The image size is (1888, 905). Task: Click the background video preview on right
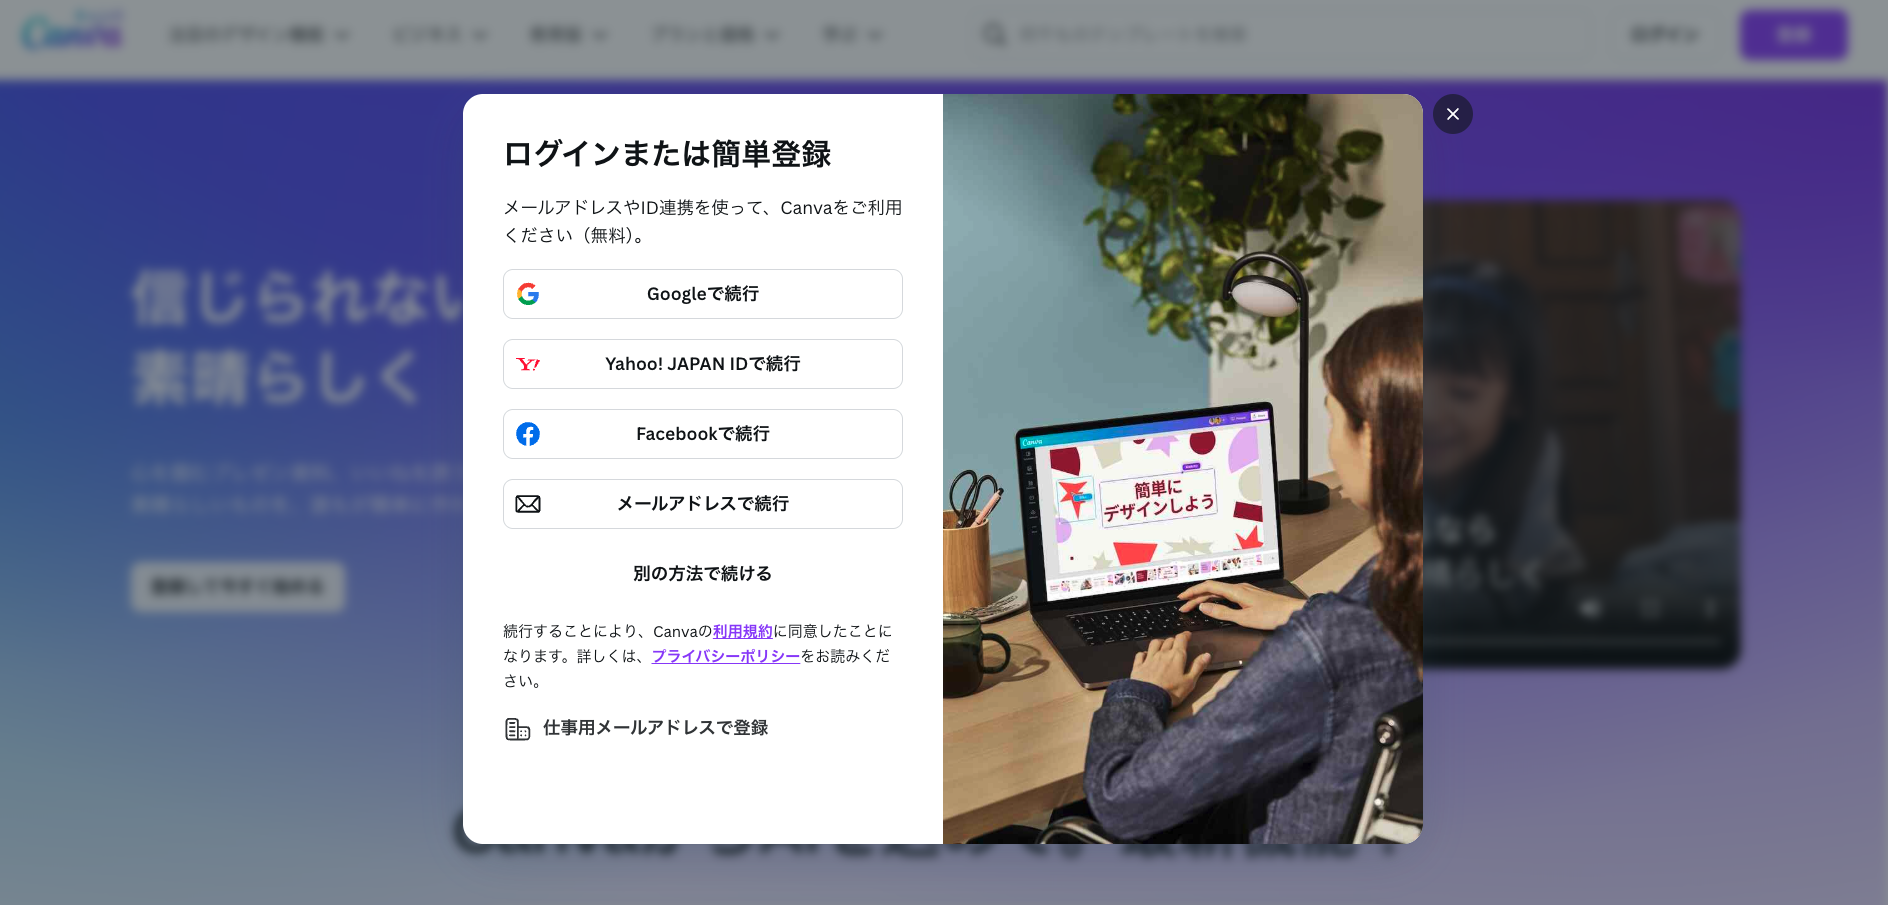(x=1581, y=435)
